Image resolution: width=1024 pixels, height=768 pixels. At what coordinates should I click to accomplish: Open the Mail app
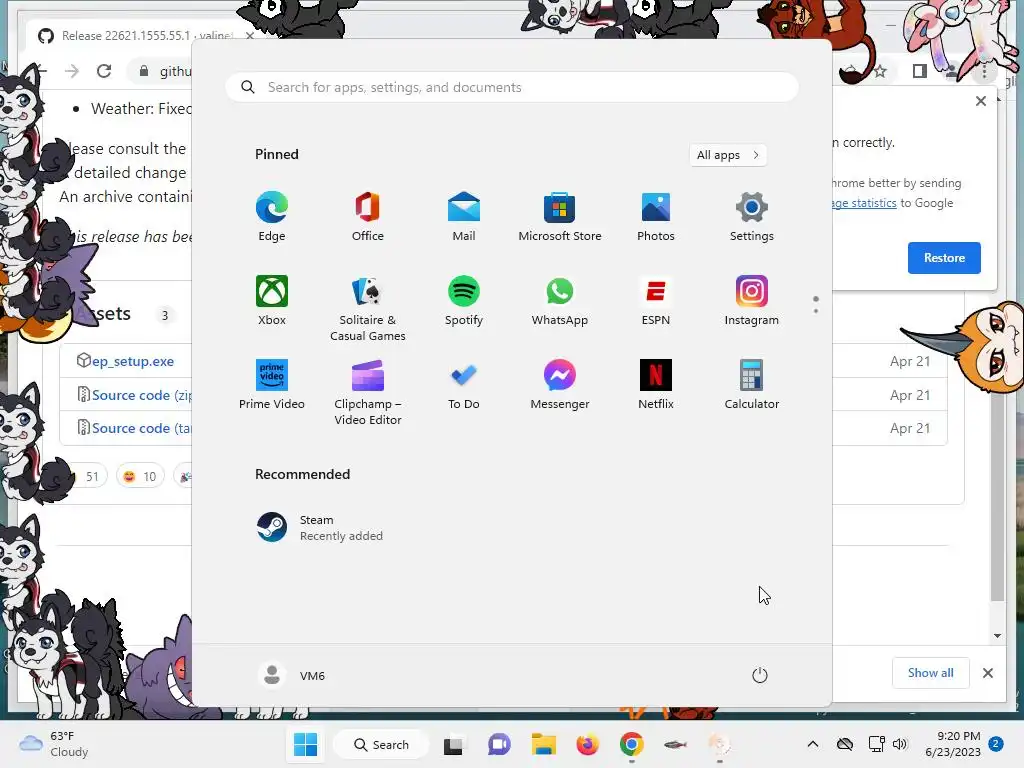[x=464, y=217]
